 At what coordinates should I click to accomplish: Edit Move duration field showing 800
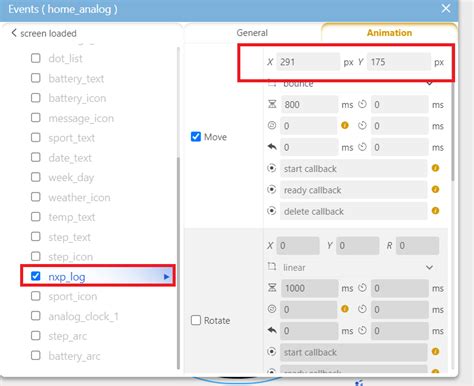coord(309,104)
